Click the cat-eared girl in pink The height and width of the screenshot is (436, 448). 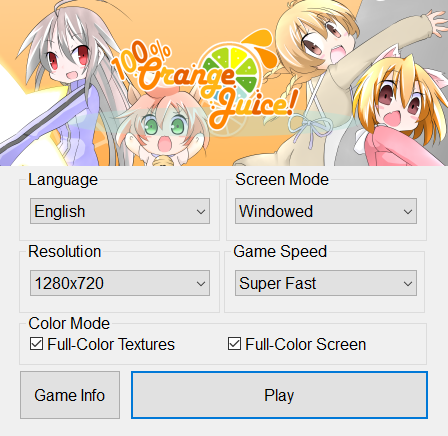[x=400, y=110]
